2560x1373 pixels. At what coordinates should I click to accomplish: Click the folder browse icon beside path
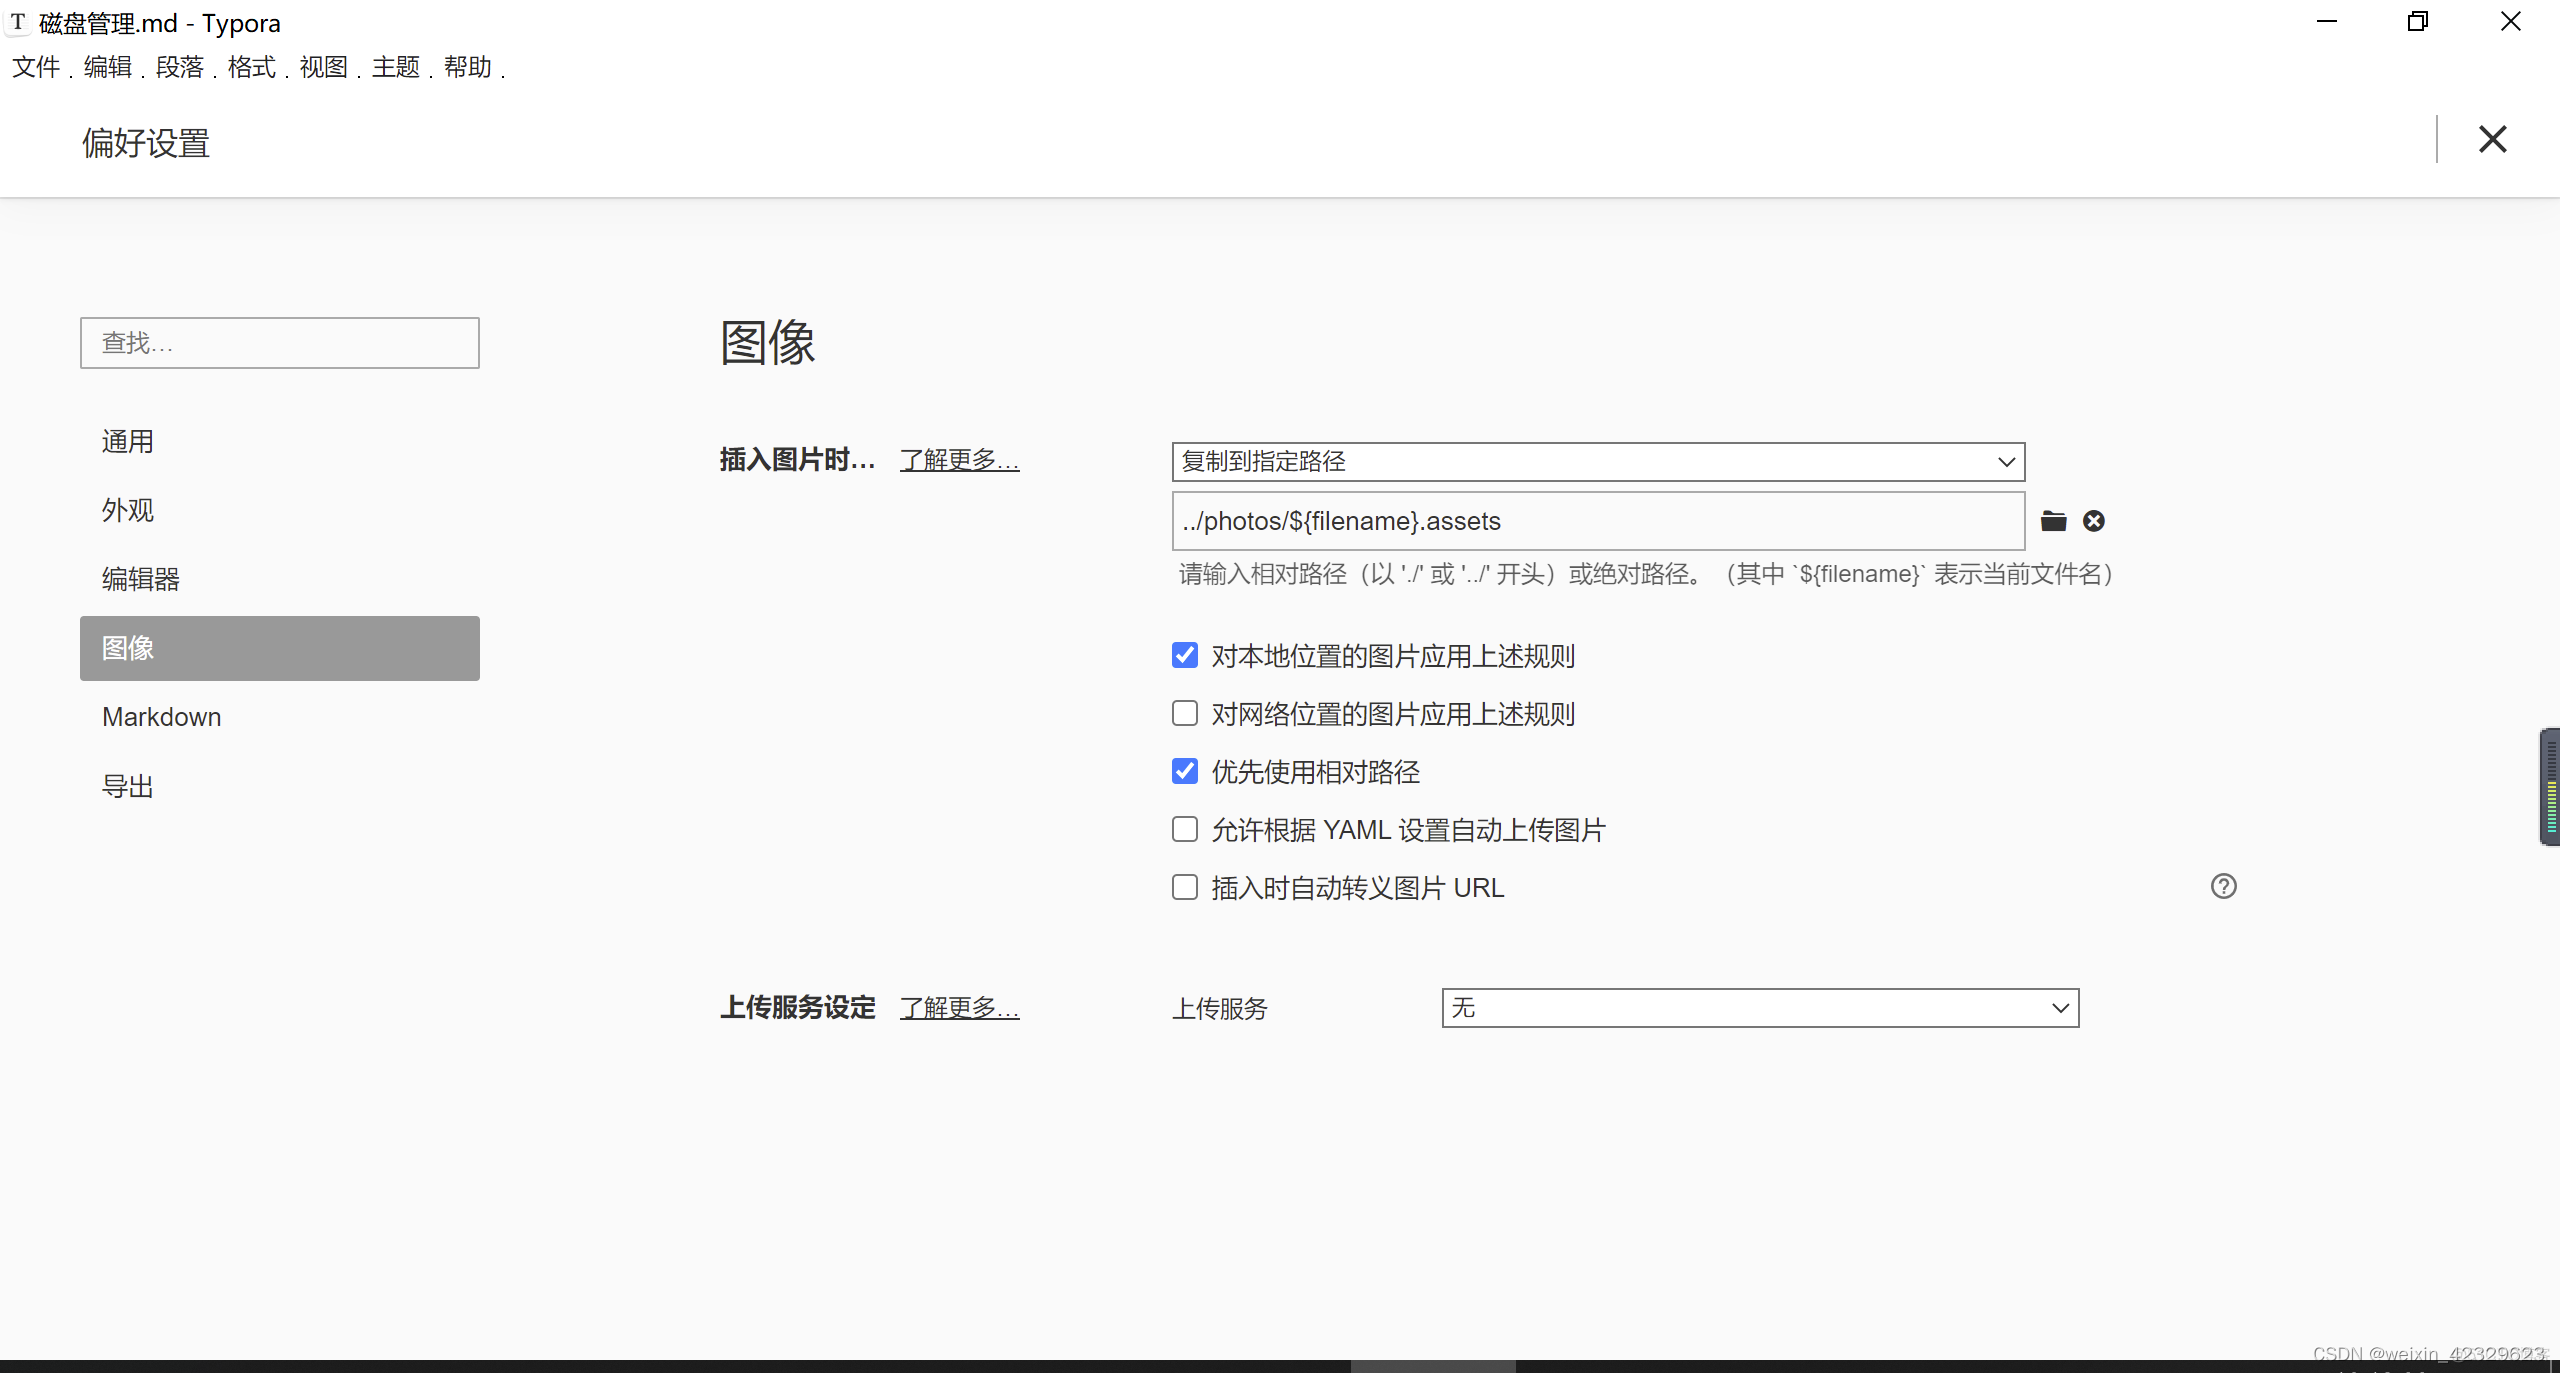pyautogui.click(x=2053, y=521)
